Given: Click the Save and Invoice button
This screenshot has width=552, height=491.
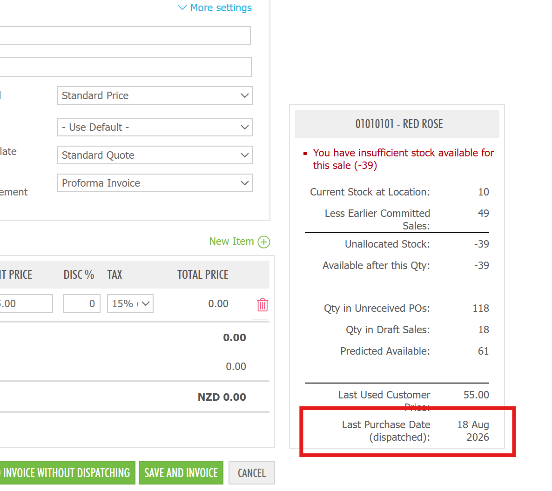Looking at the screenshot, I should click(181, 473).
